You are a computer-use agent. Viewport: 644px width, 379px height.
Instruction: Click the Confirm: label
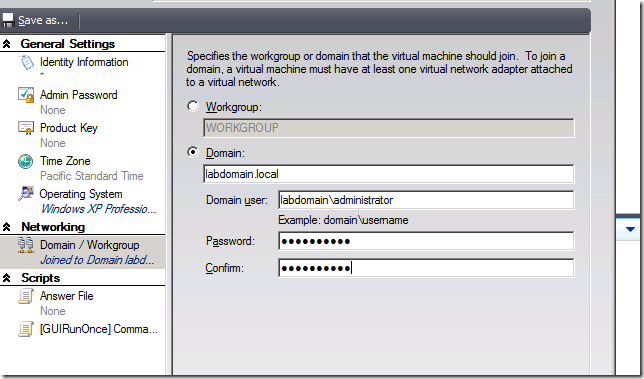tap(224, 268)
